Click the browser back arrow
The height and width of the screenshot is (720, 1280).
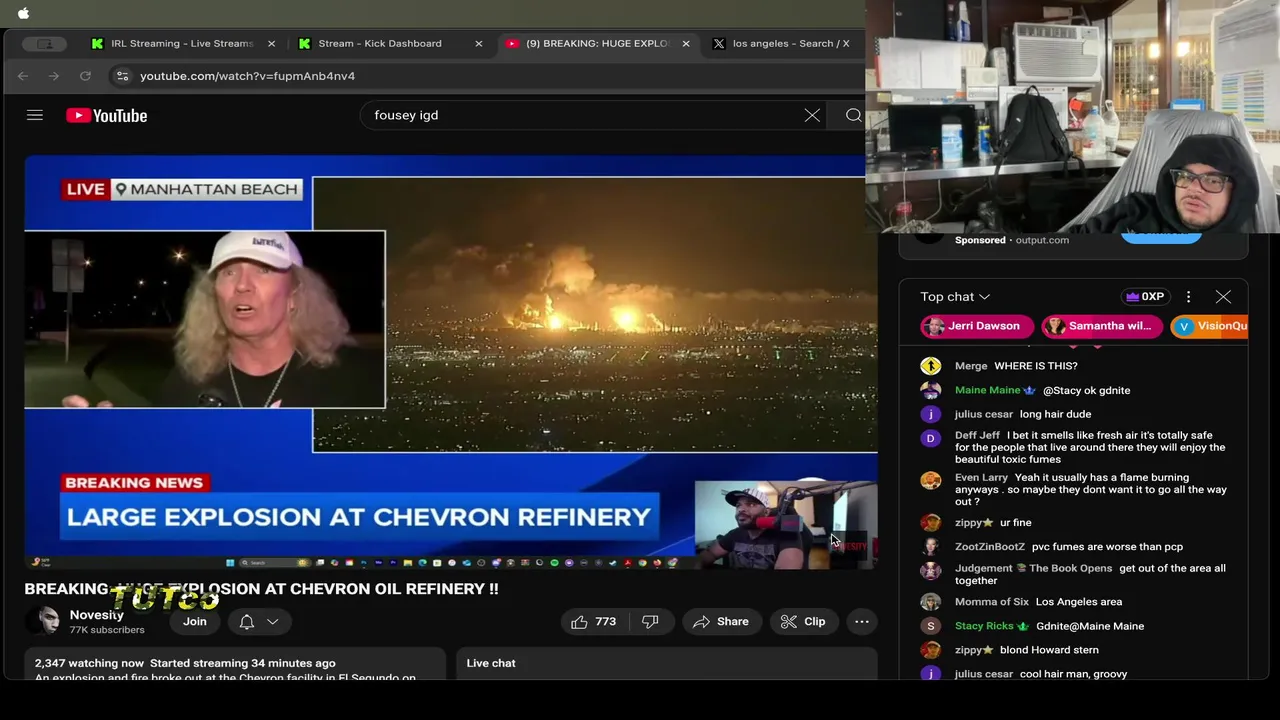pos(23,76)
